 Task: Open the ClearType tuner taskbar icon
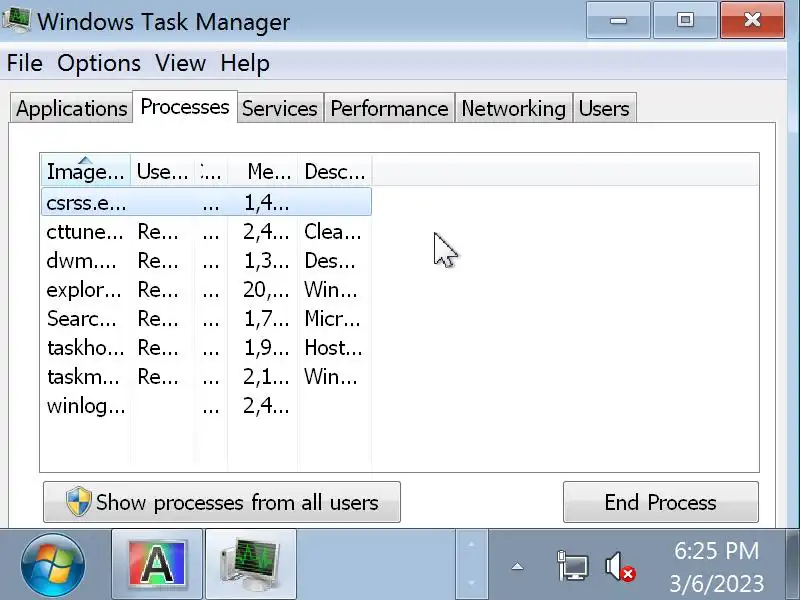[x=157, y=564]
